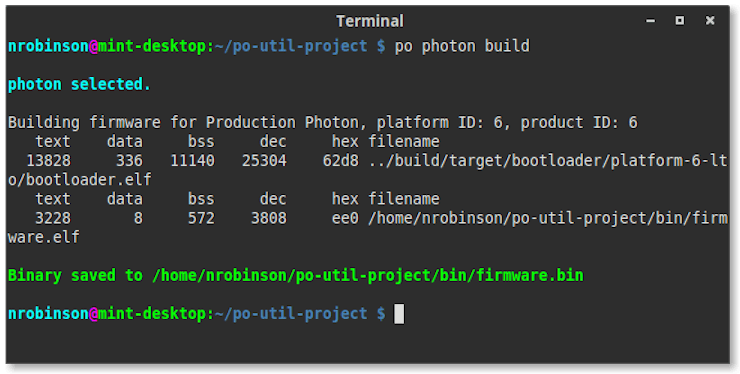Image resolution: width=740 pixels, height=374 pixels.
Task: Click the 'photon selected.' message
Action: coord(79,84)
